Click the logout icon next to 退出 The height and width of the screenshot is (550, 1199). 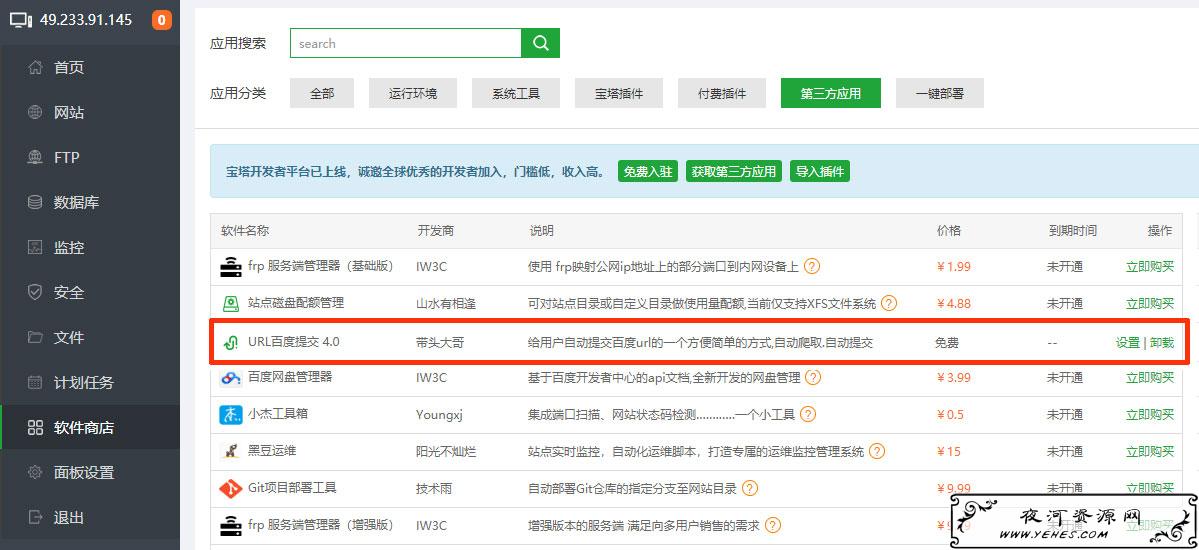34,517
